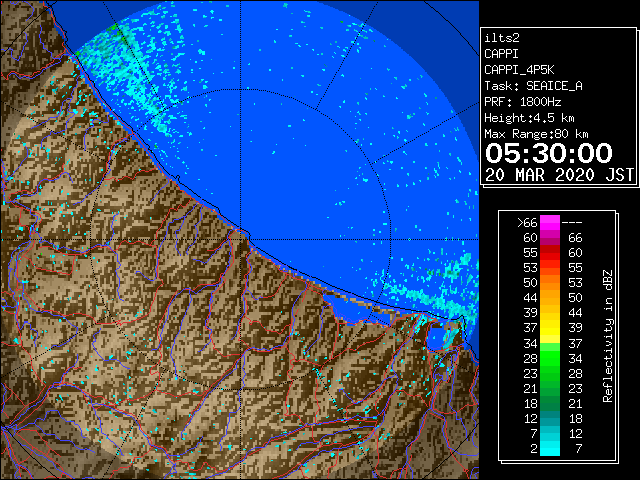Click the 'Task: SEAICE_A' line

coord(533,86)
